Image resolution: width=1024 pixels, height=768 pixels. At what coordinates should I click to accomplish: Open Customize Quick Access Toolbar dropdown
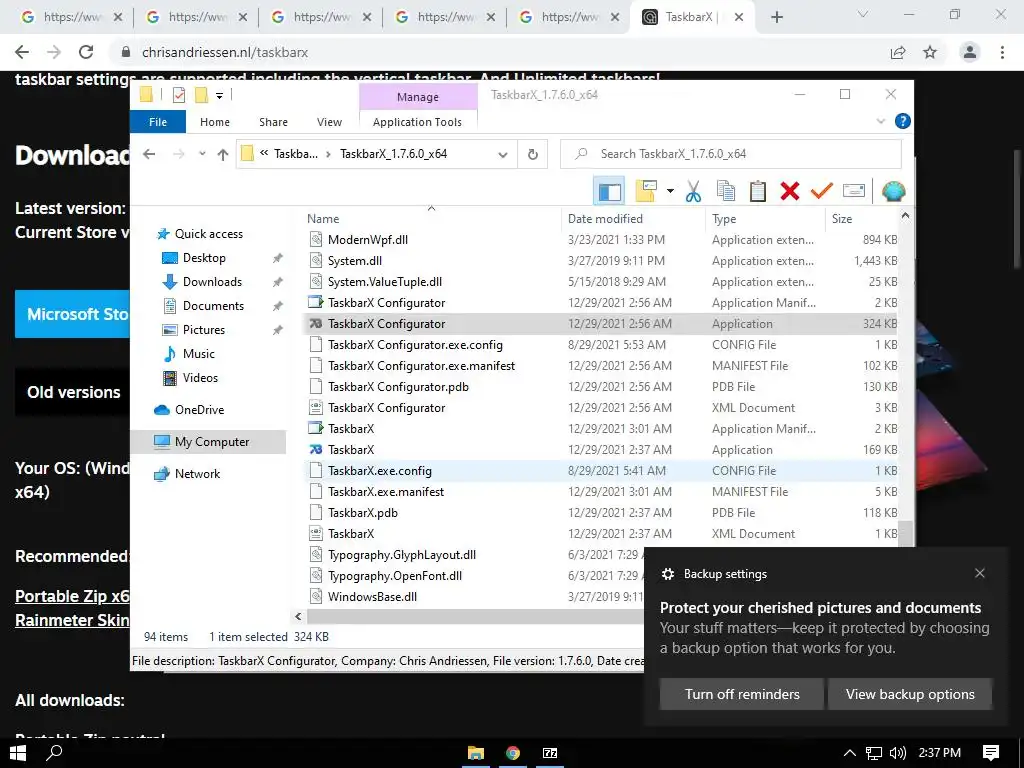[x=219, y=96]
